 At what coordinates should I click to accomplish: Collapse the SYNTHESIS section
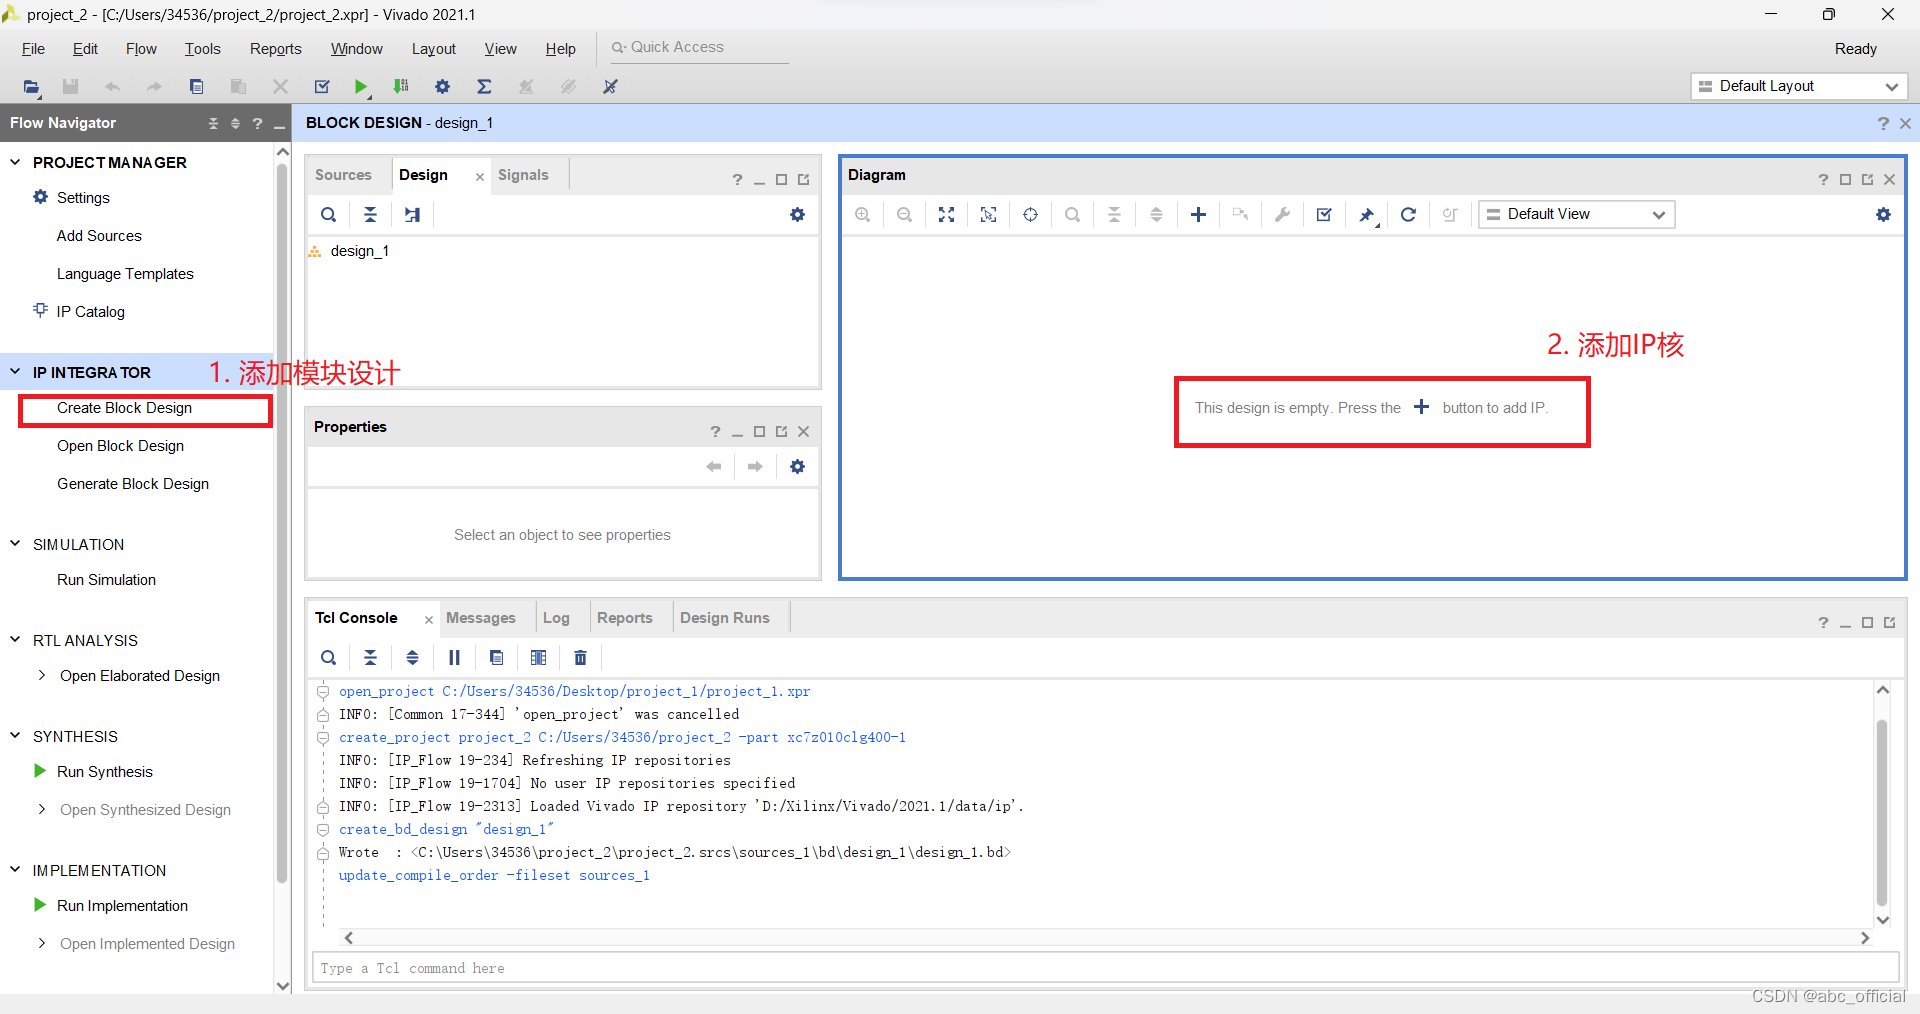(x=15, y=736)
